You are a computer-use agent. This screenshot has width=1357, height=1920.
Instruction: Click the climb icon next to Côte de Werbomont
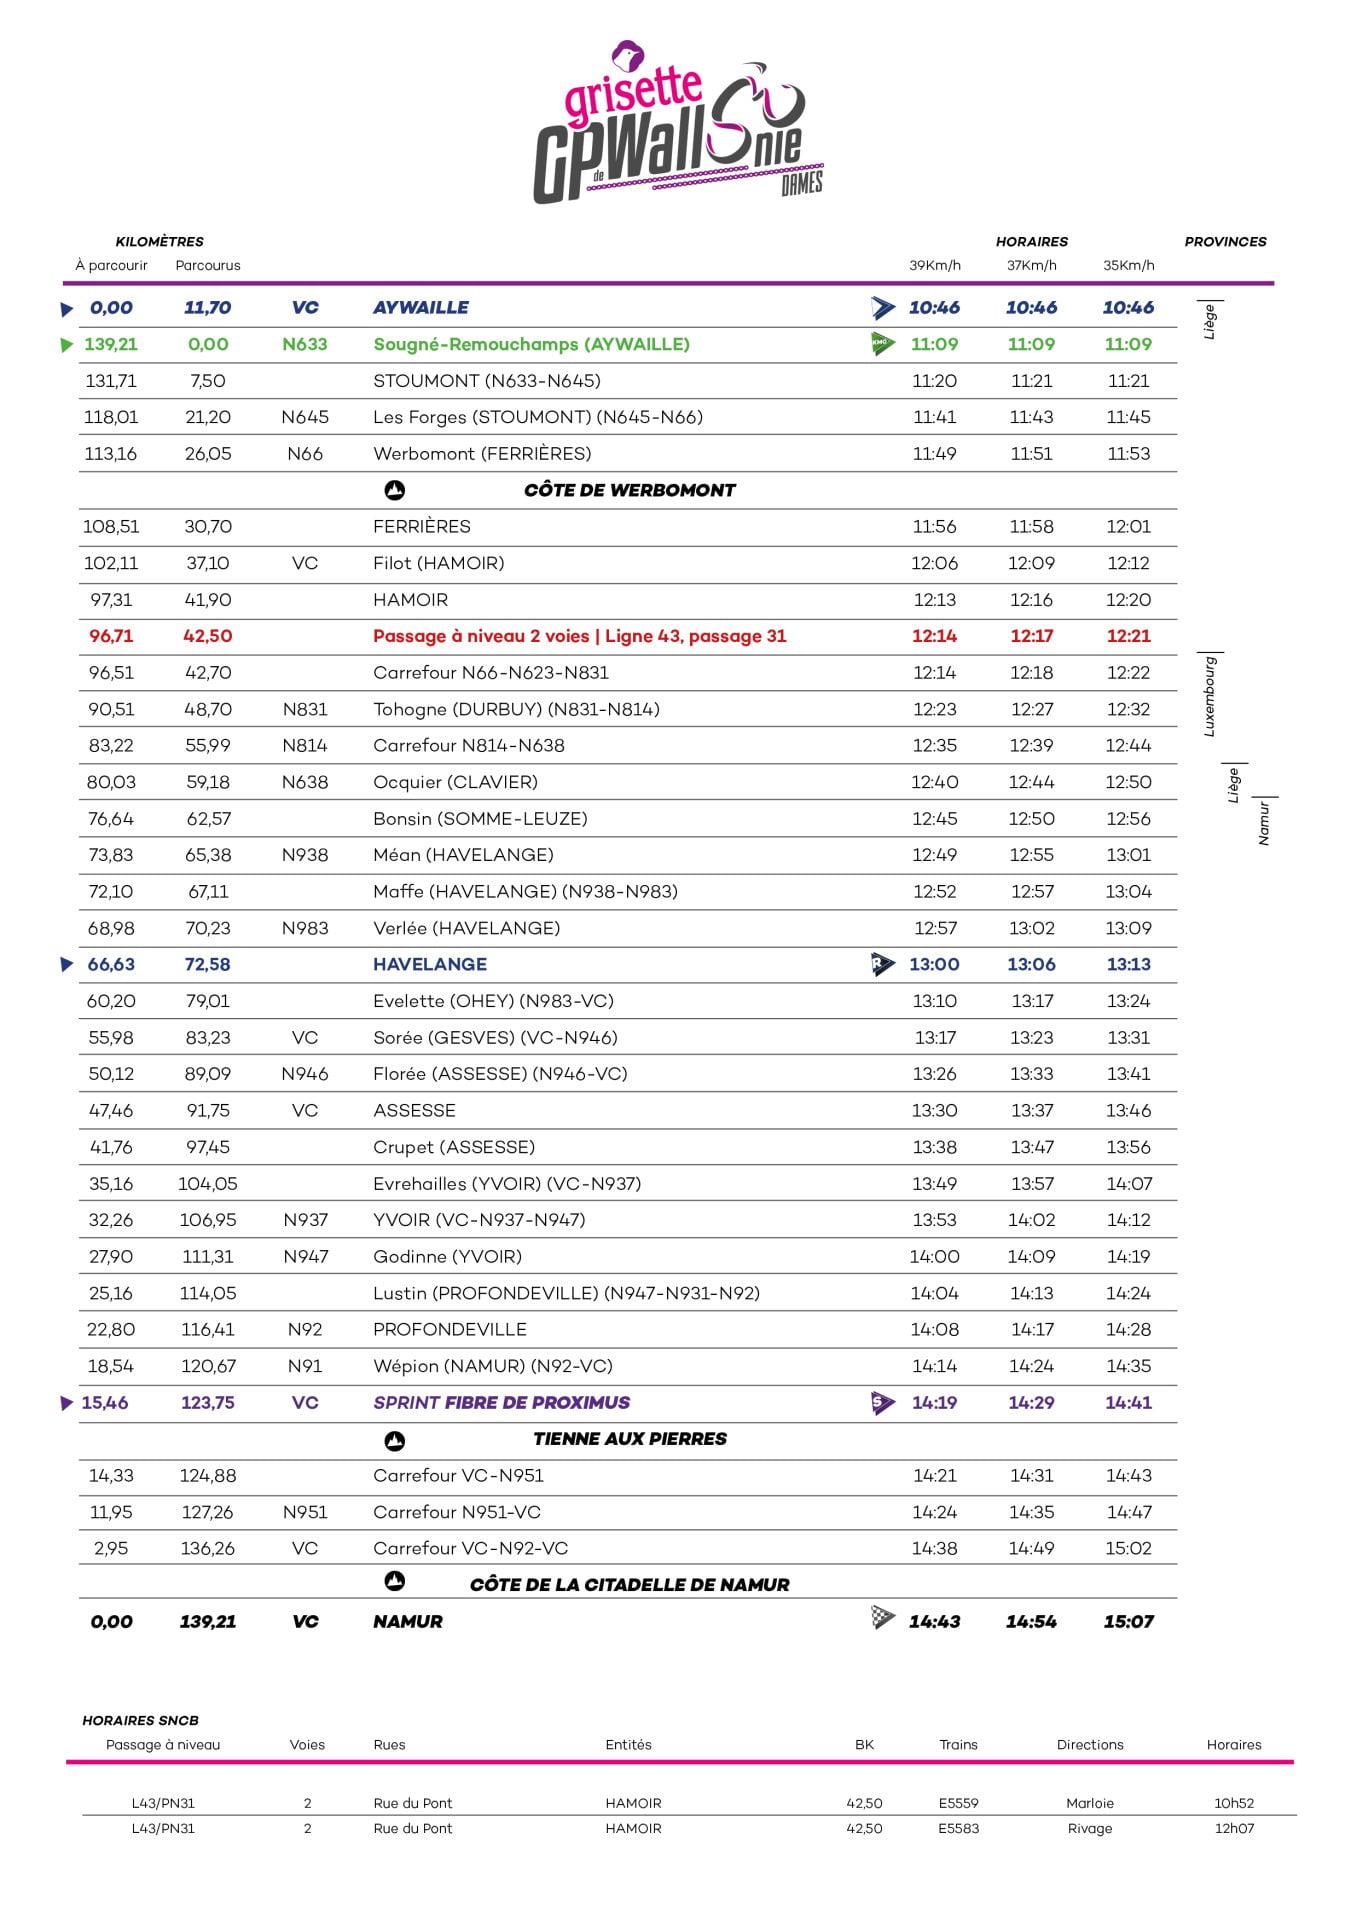click(395, 490)
